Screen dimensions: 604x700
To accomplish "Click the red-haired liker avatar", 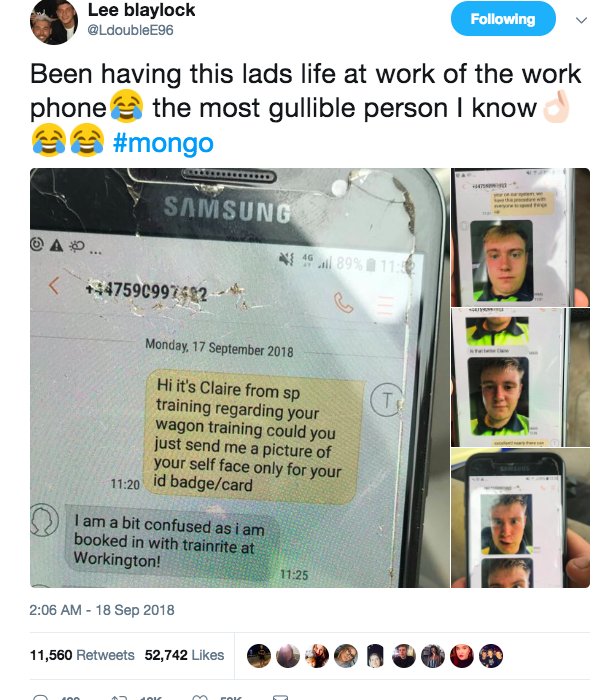I will coord(462,656).
